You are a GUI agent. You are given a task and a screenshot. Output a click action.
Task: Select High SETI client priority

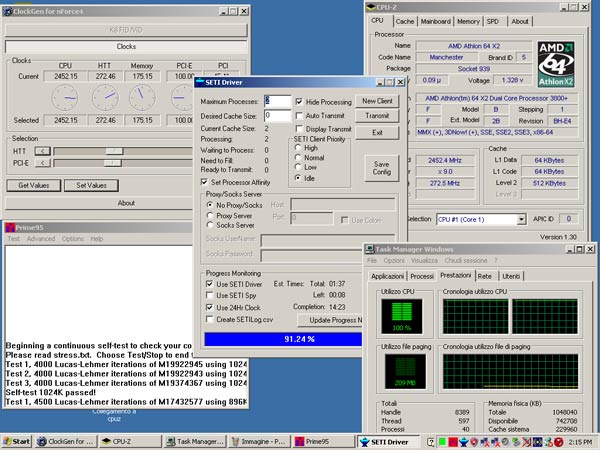click(298, 148)
